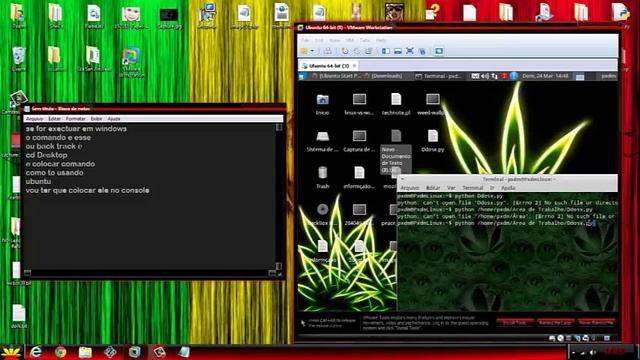Open Editar menu in the Terminal window
The width and height of the screenshot is (640, 360).
pos(433,188)
